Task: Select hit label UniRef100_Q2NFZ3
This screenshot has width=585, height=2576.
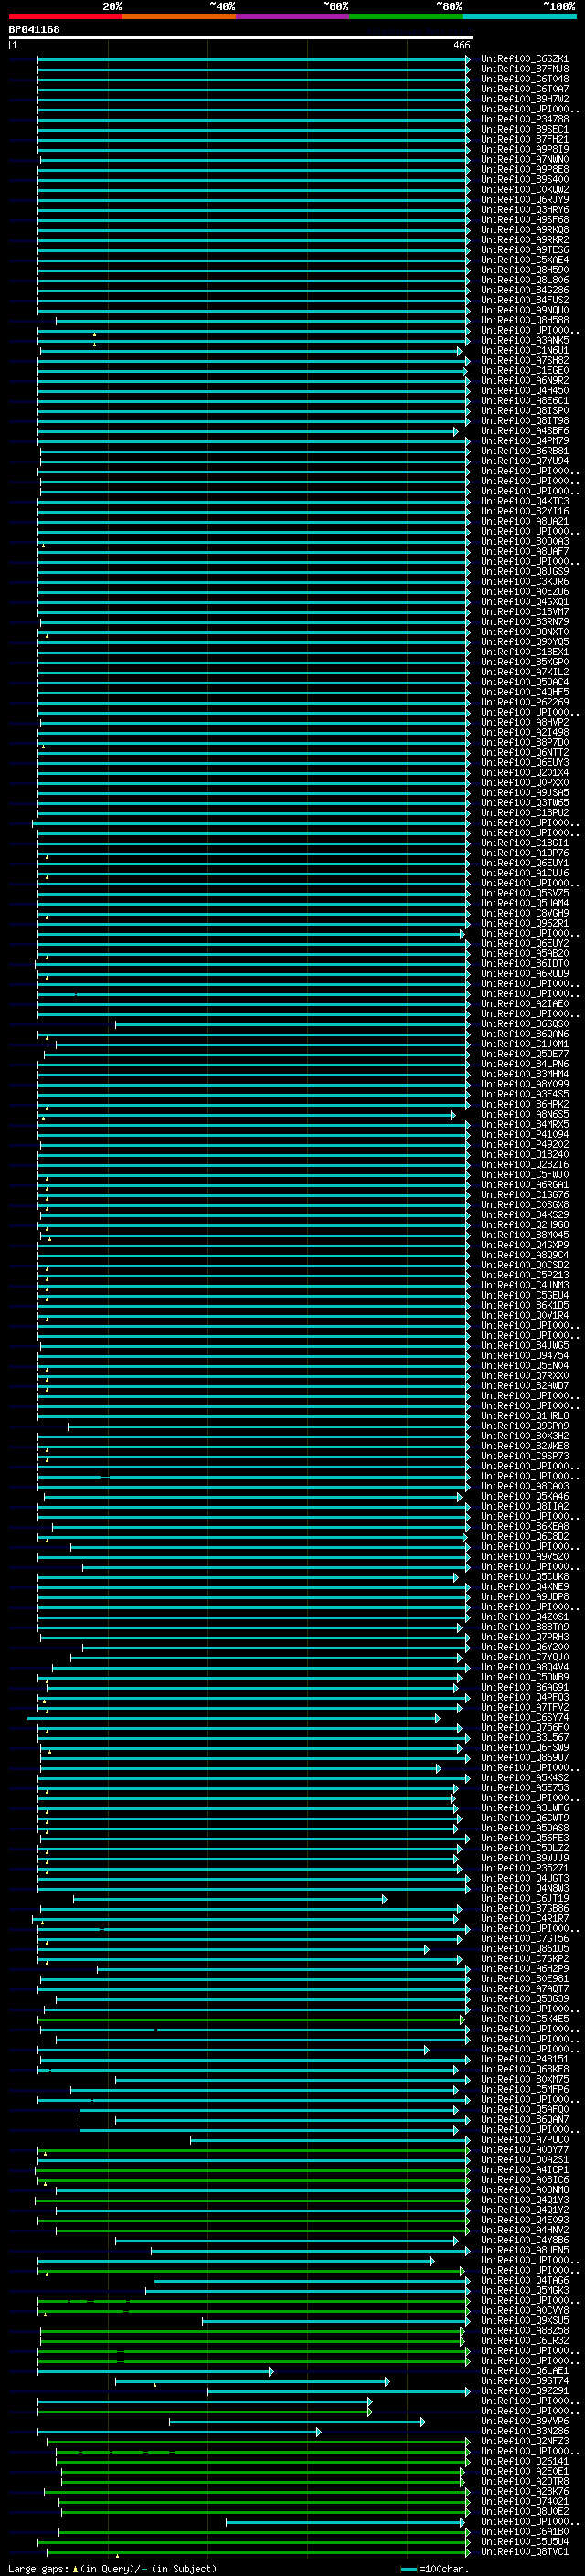Action: (524, 2441)
